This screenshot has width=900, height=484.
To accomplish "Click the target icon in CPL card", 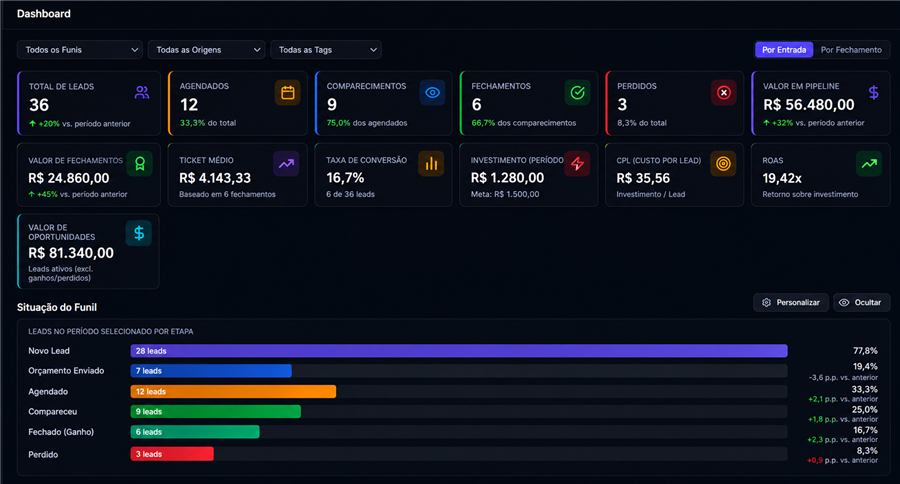I will 723,164.
